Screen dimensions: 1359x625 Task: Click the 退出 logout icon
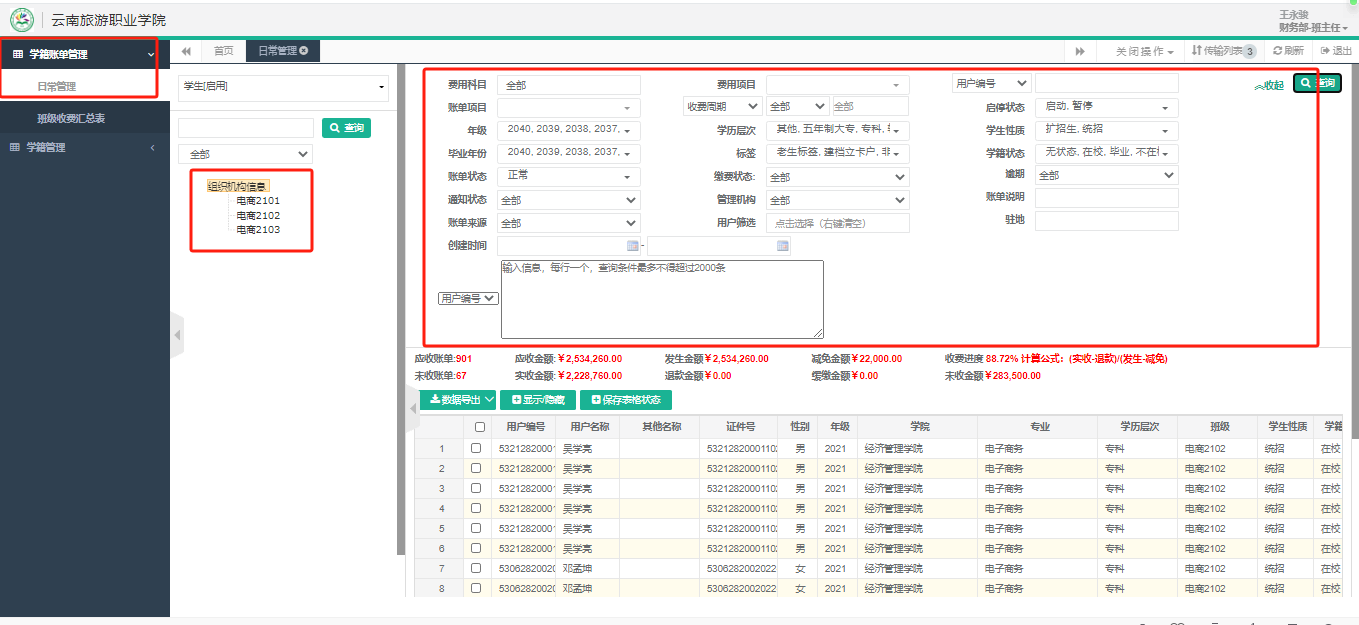(x=1325, y=51)
